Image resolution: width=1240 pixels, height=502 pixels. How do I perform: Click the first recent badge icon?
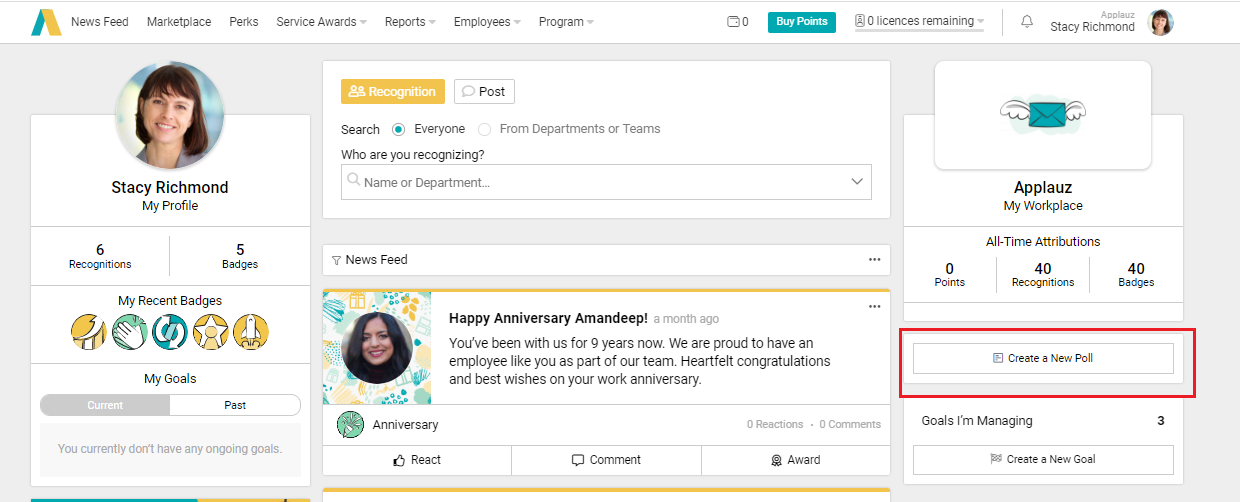coord(89,332)
